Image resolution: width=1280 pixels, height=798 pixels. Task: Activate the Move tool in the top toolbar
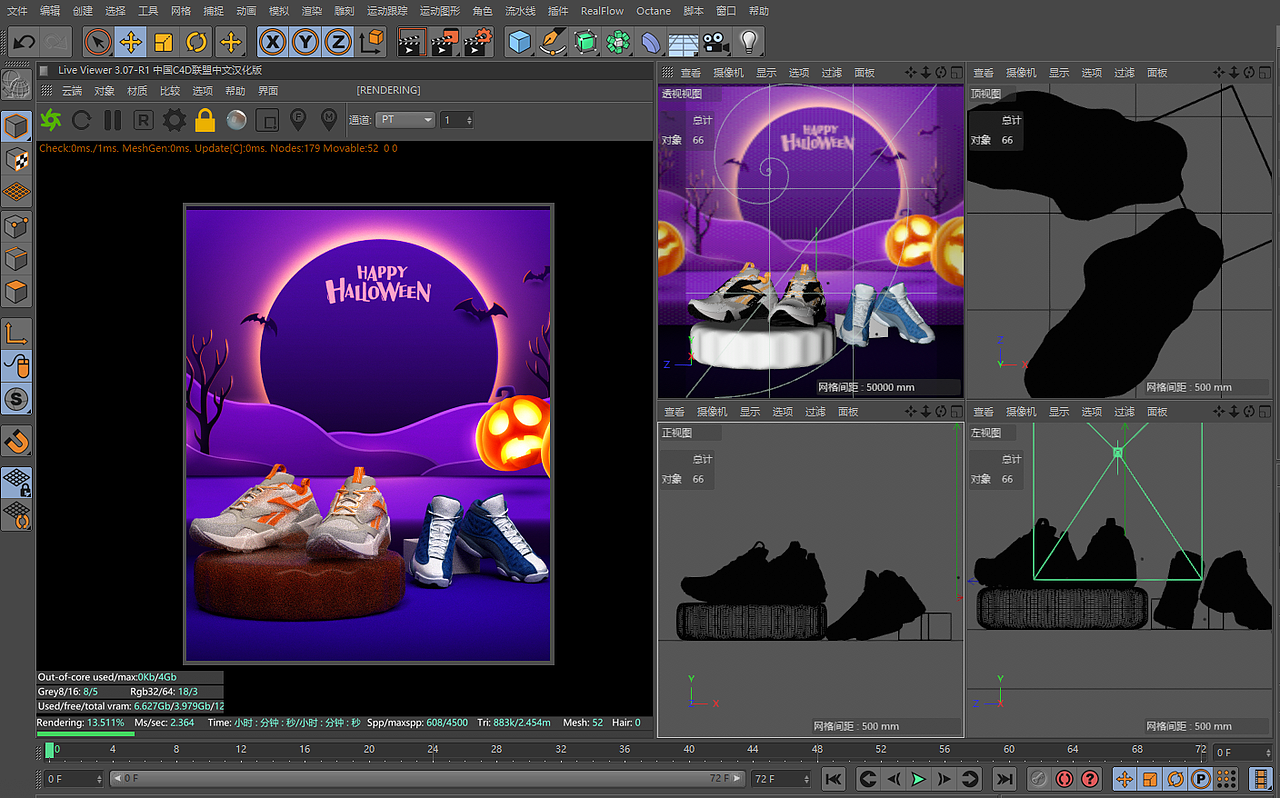point(130,42)
